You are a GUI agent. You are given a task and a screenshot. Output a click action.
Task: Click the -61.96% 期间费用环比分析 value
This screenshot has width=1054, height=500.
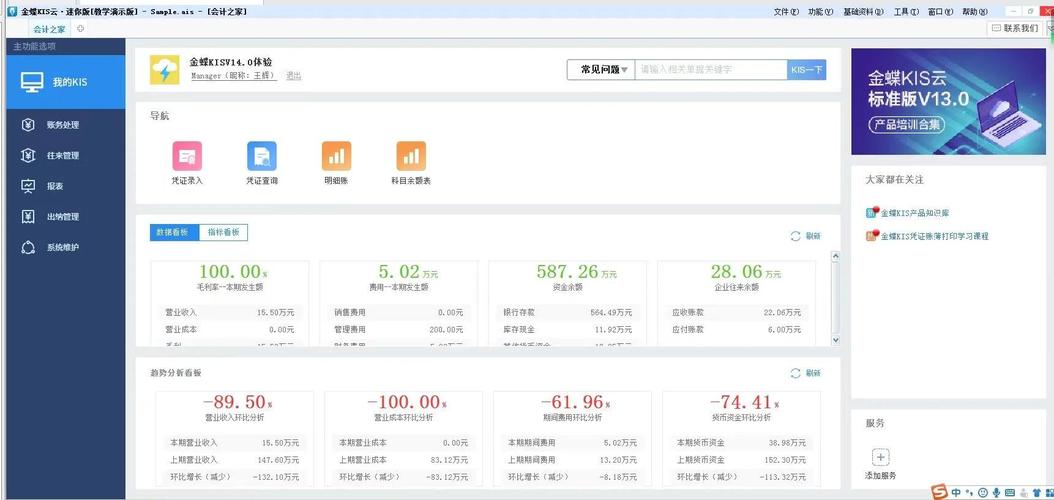coord(575,402)
